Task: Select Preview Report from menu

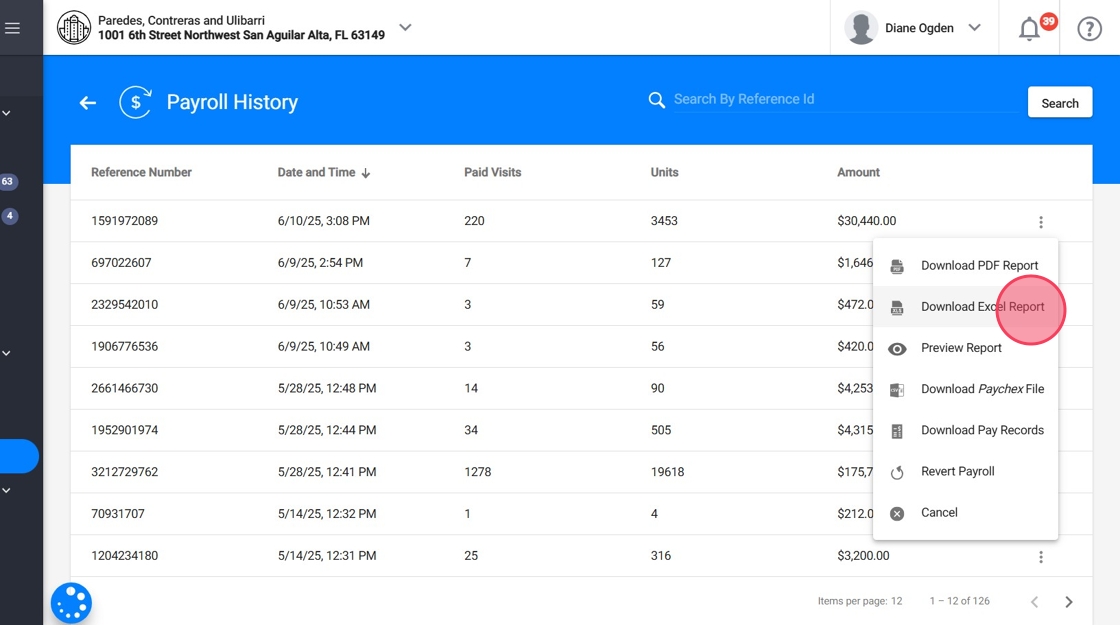Action: (x=961, y=348)
